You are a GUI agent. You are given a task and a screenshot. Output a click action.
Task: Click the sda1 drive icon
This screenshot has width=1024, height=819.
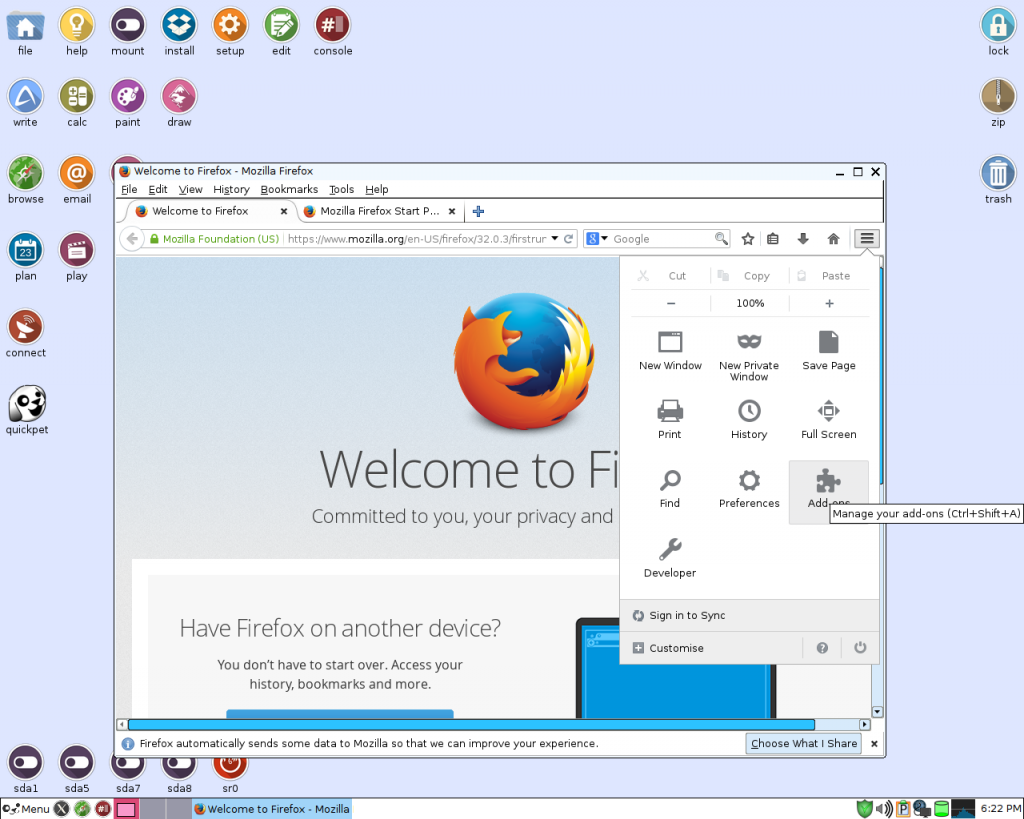coord(25,769)
